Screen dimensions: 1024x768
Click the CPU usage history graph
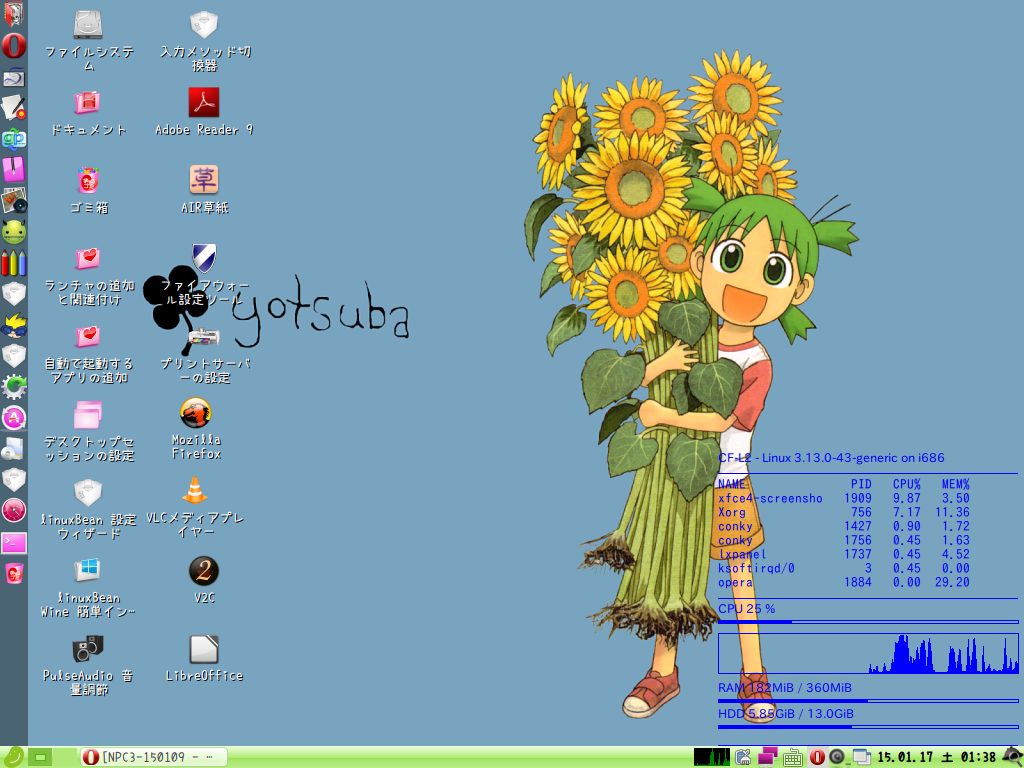(x=868, y=653)
